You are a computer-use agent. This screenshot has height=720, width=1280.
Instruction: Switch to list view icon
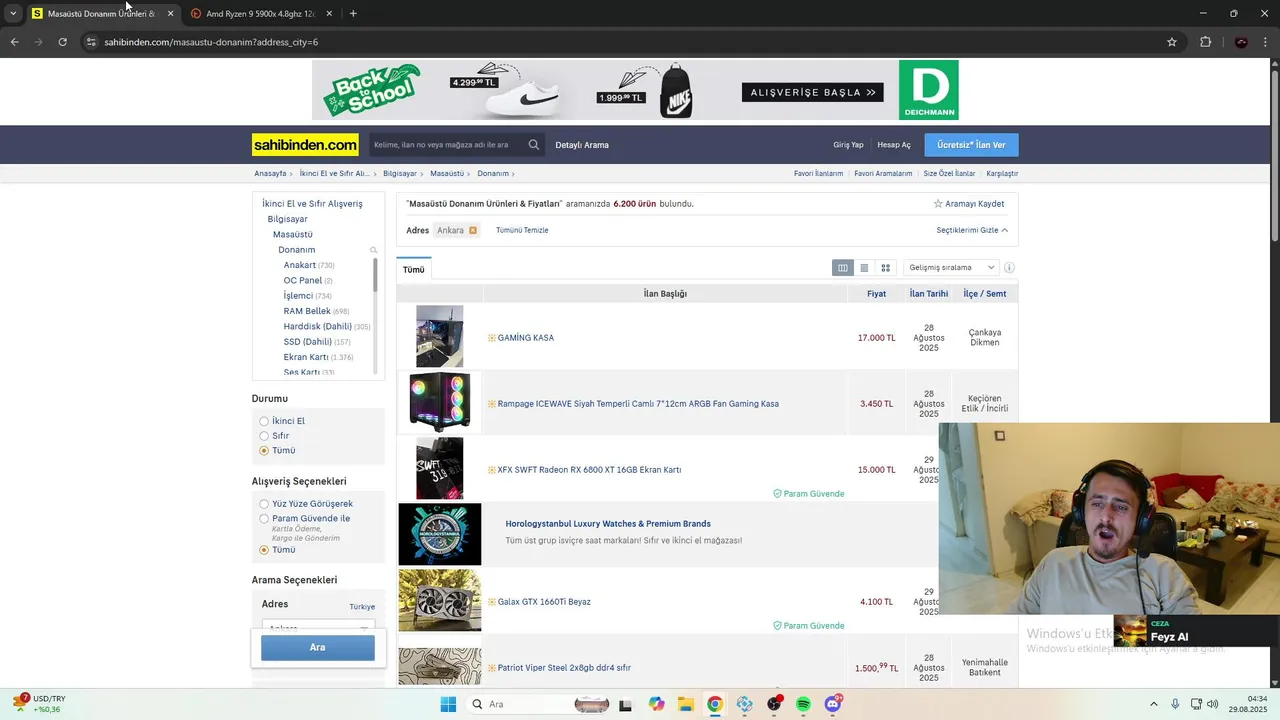coord(864,268)
